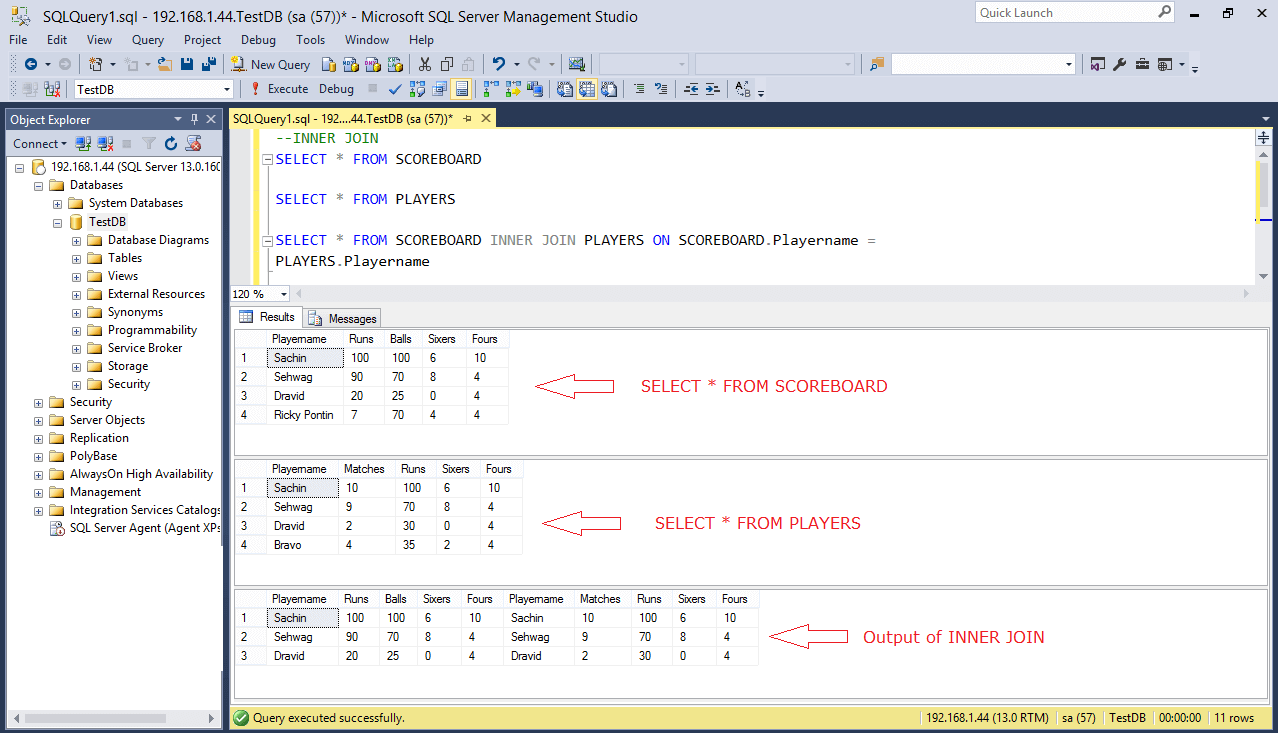Click inside the Quick Launch search box

pyautogui.click(x=1060, y=12)
